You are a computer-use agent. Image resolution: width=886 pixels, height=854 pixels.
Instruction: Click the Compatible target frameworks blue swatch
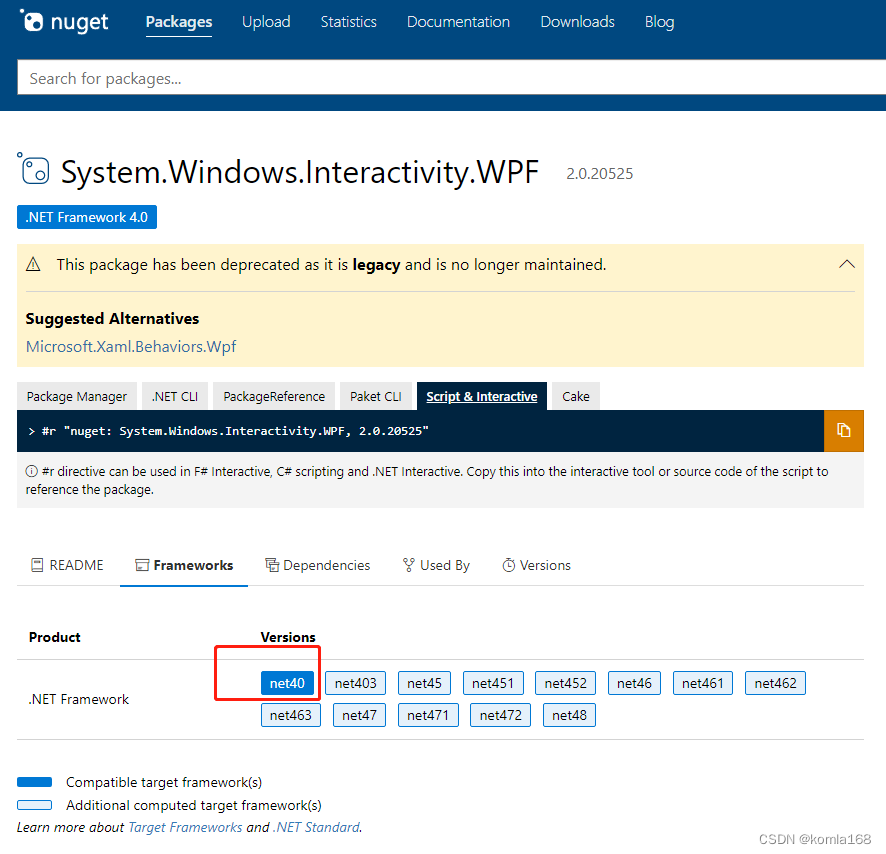click(x=34, y=782)
